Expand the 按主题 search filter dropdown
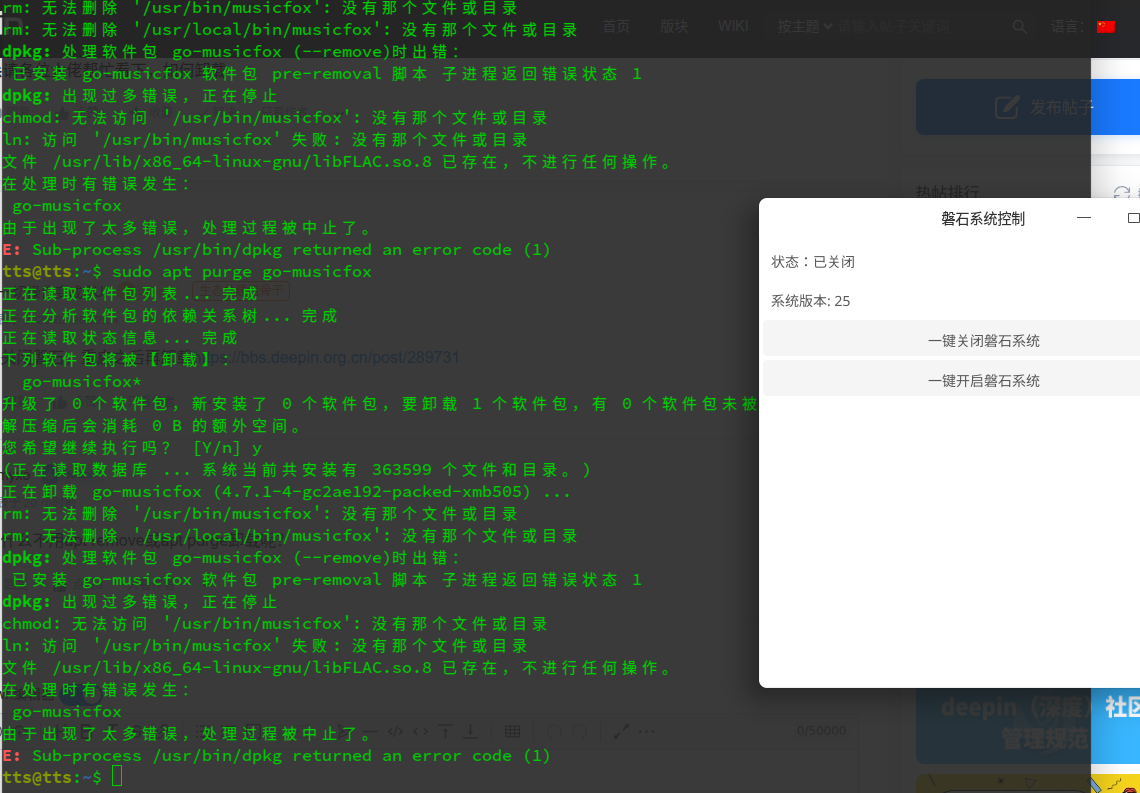Viewport: 1140px width, 793px height. pos(805,27)
